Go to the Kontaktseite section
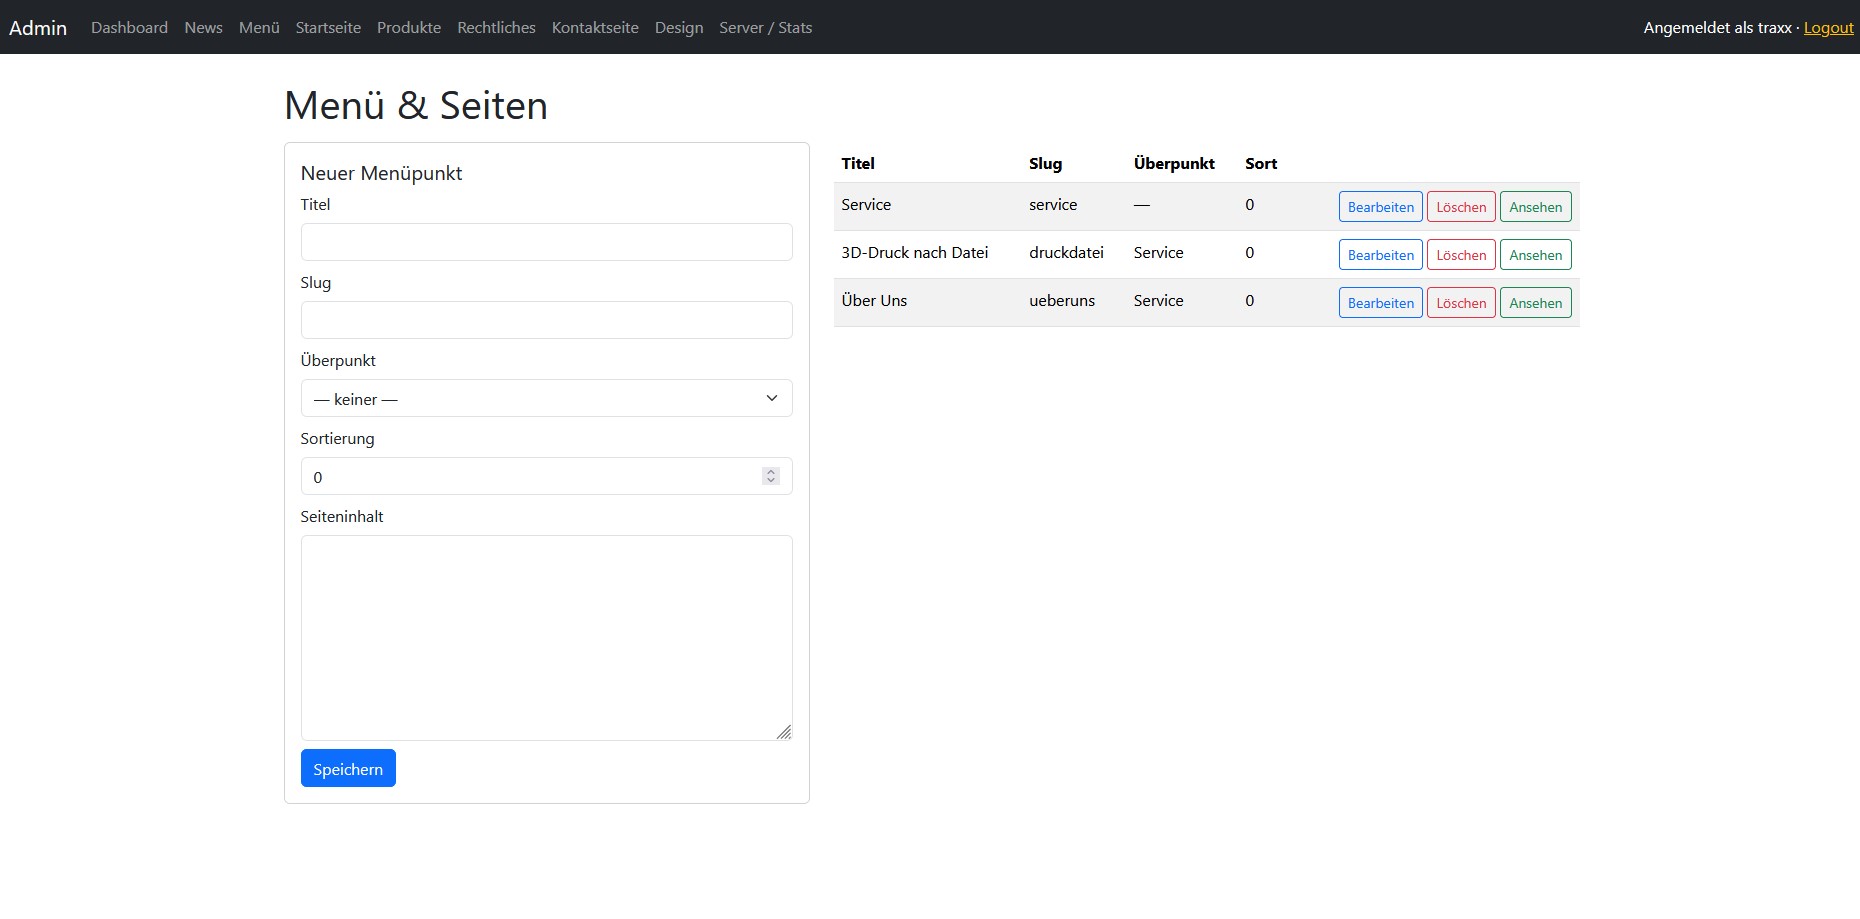This screenshot has width=1860, height=919. click(594, 27)
